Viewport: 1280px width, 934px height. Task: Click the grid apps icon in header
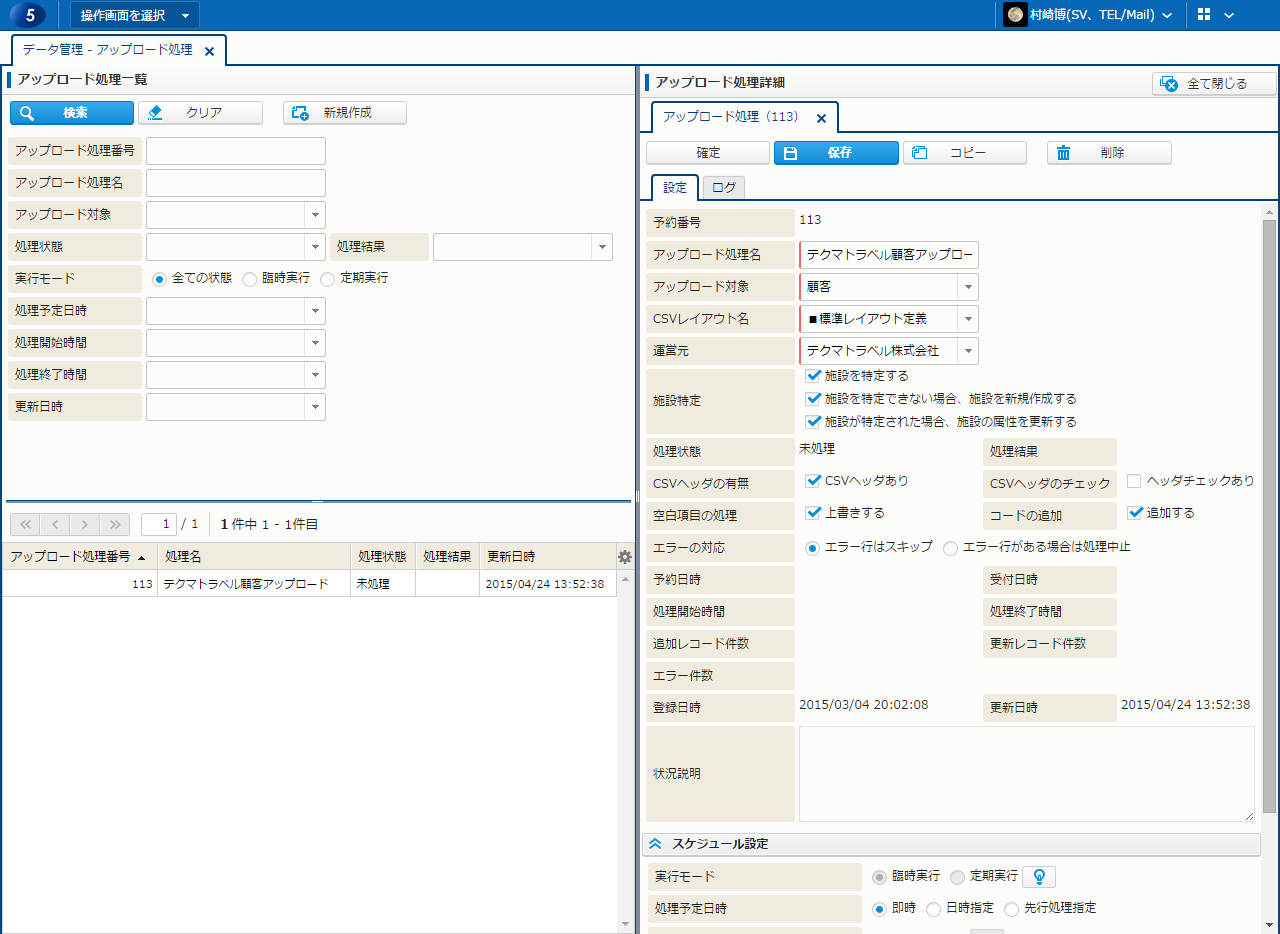coord(1204,15)
